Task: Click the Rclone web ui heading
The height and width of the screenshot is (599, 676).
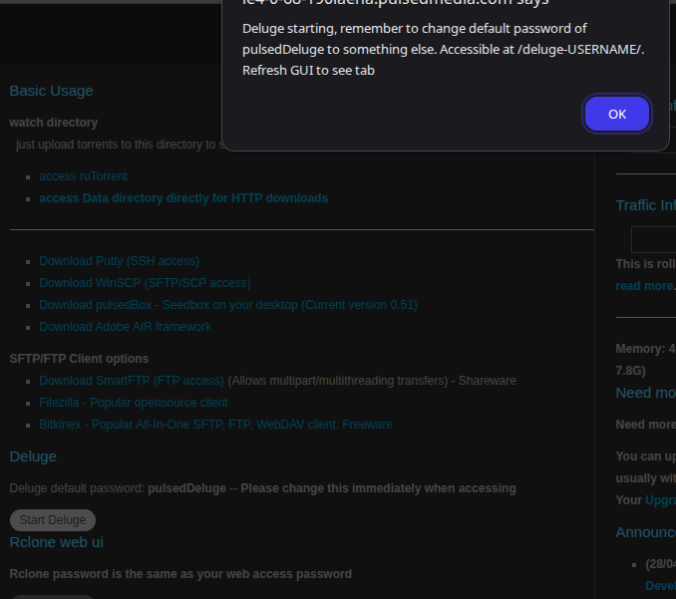Action: pyautogui.click(x=56, y=542)
